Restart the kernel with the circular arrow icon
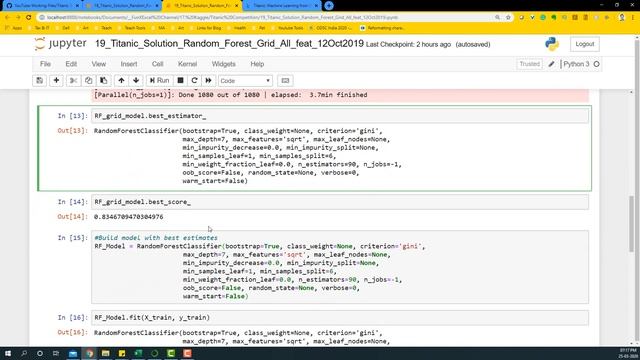 pyautogui.click(x=194, y=80)
